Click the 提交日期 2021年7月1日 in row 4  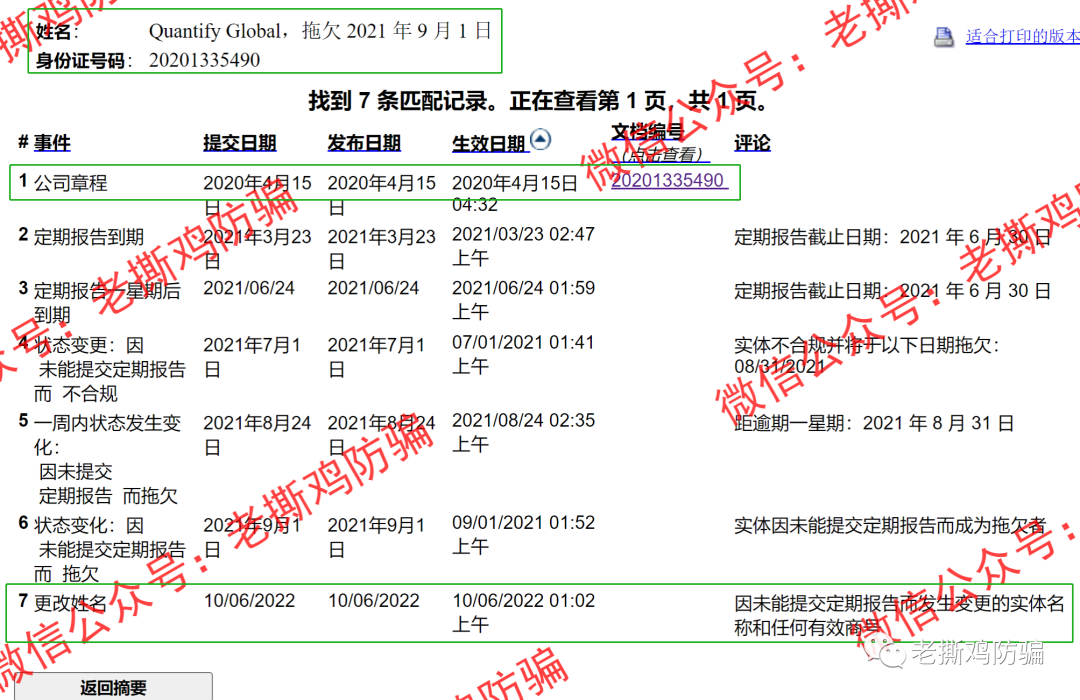252,357
